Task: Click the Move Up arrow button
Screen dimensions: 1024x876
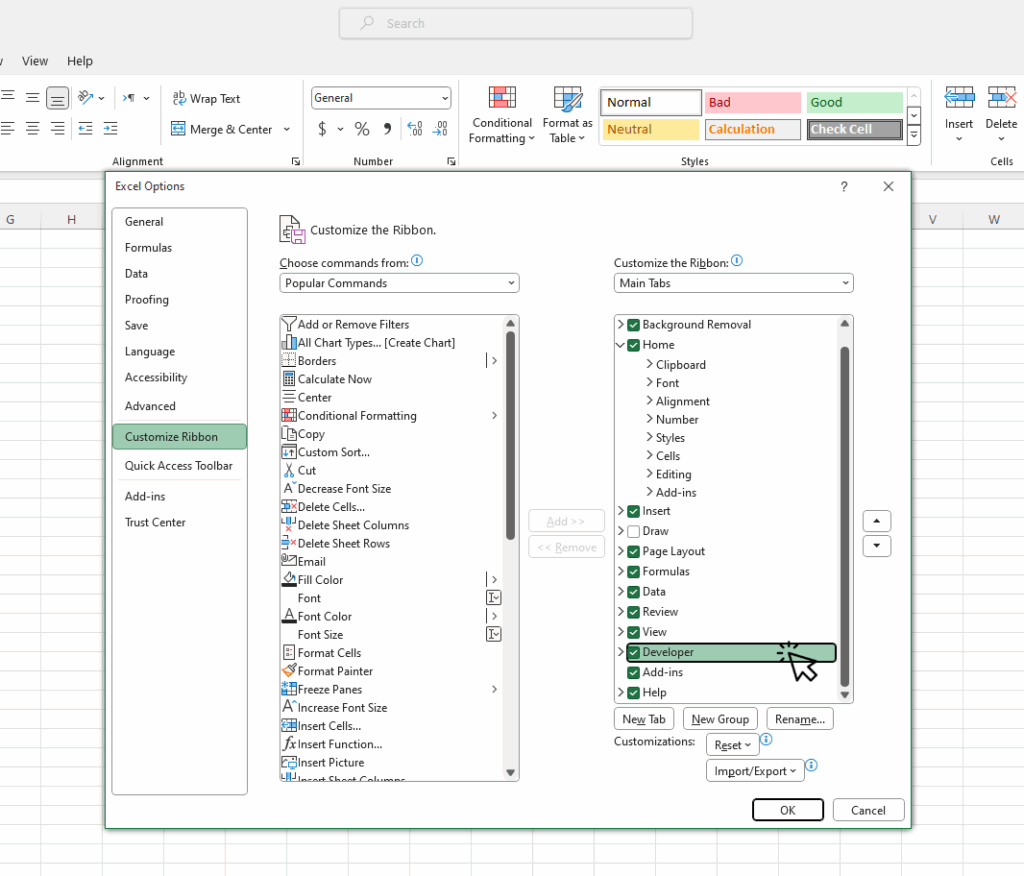Action: (x=876, y=521)
